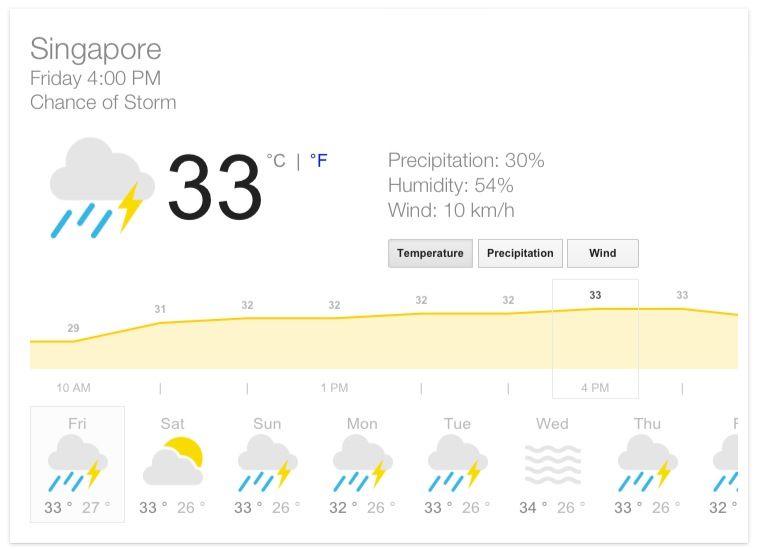Image resolution: width=757 pixels, height=549 pixels.
Task: Click the Wed day label
Action: (552, 423)
